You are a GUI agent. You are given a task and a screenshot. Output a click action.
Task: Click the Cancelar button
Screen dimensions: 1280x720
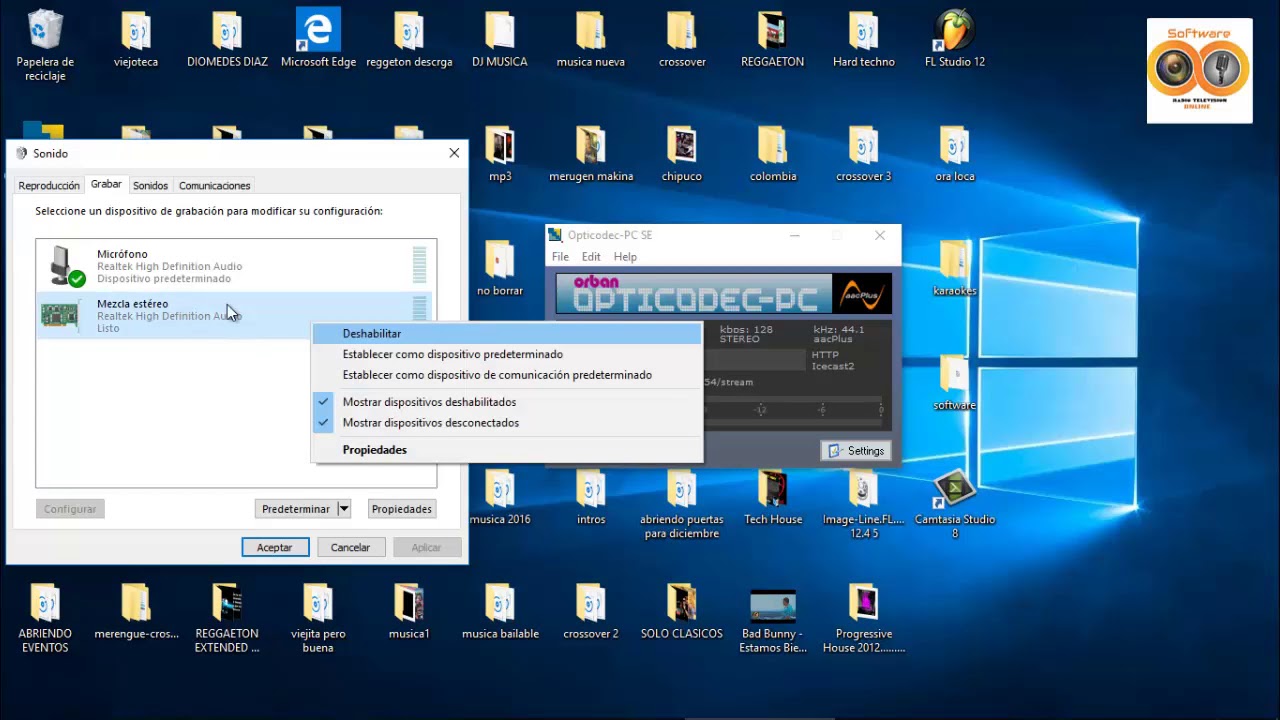(x=351, y=547)
